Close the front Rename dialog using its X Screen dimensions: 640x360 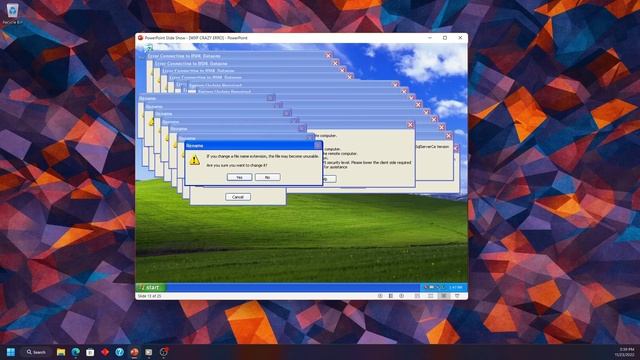pos(318,145)
